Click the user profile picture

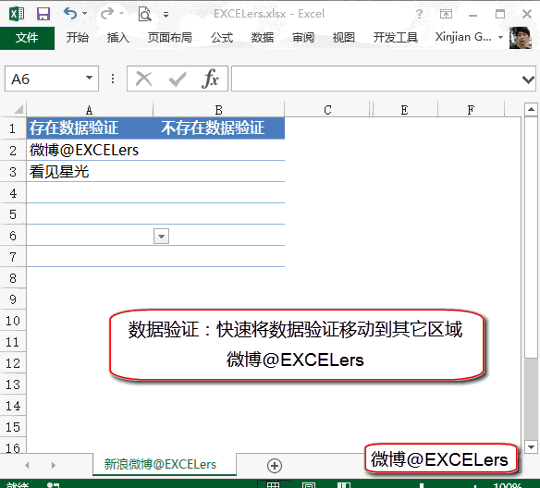(x=520, y=38)
